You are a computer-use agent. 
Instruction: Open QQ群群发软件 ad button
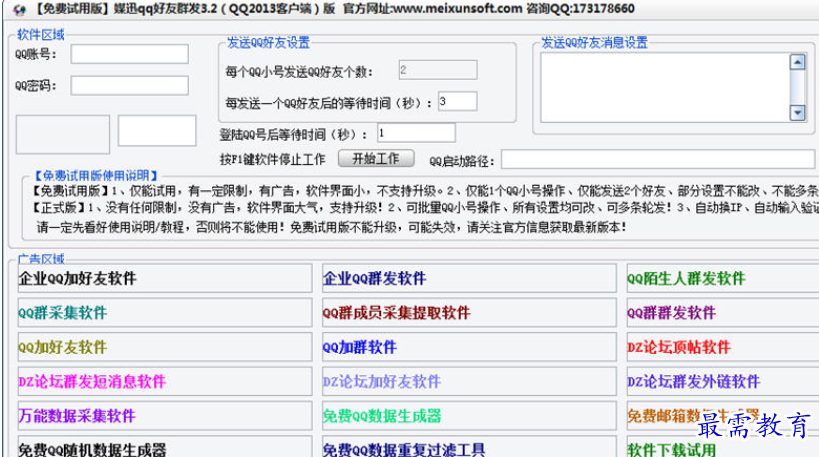point(723,313)
